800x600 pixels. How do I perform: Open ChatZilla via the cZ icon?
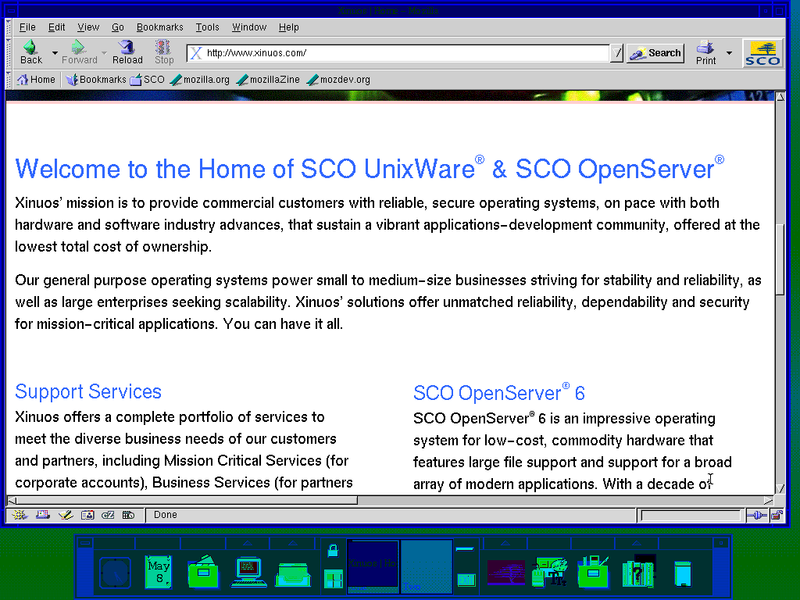coord(108,515)
